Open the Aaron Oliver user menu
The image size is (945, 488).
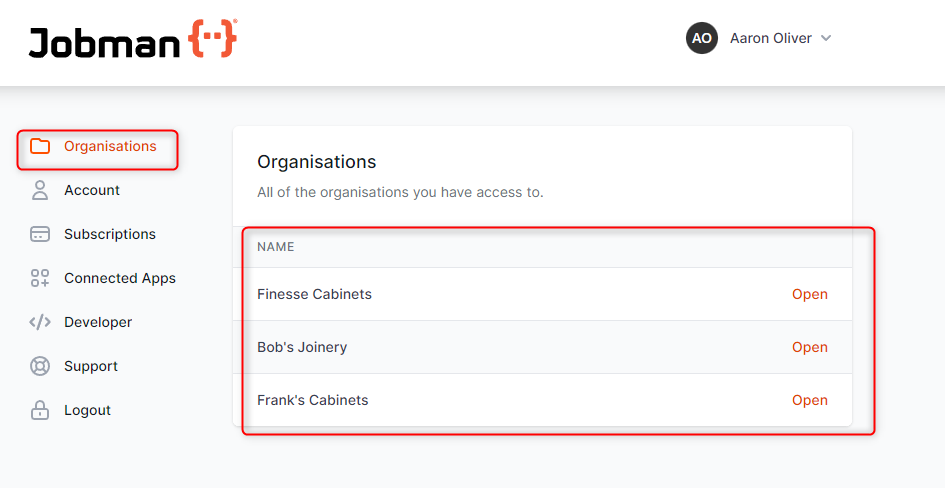coord(770,38)
